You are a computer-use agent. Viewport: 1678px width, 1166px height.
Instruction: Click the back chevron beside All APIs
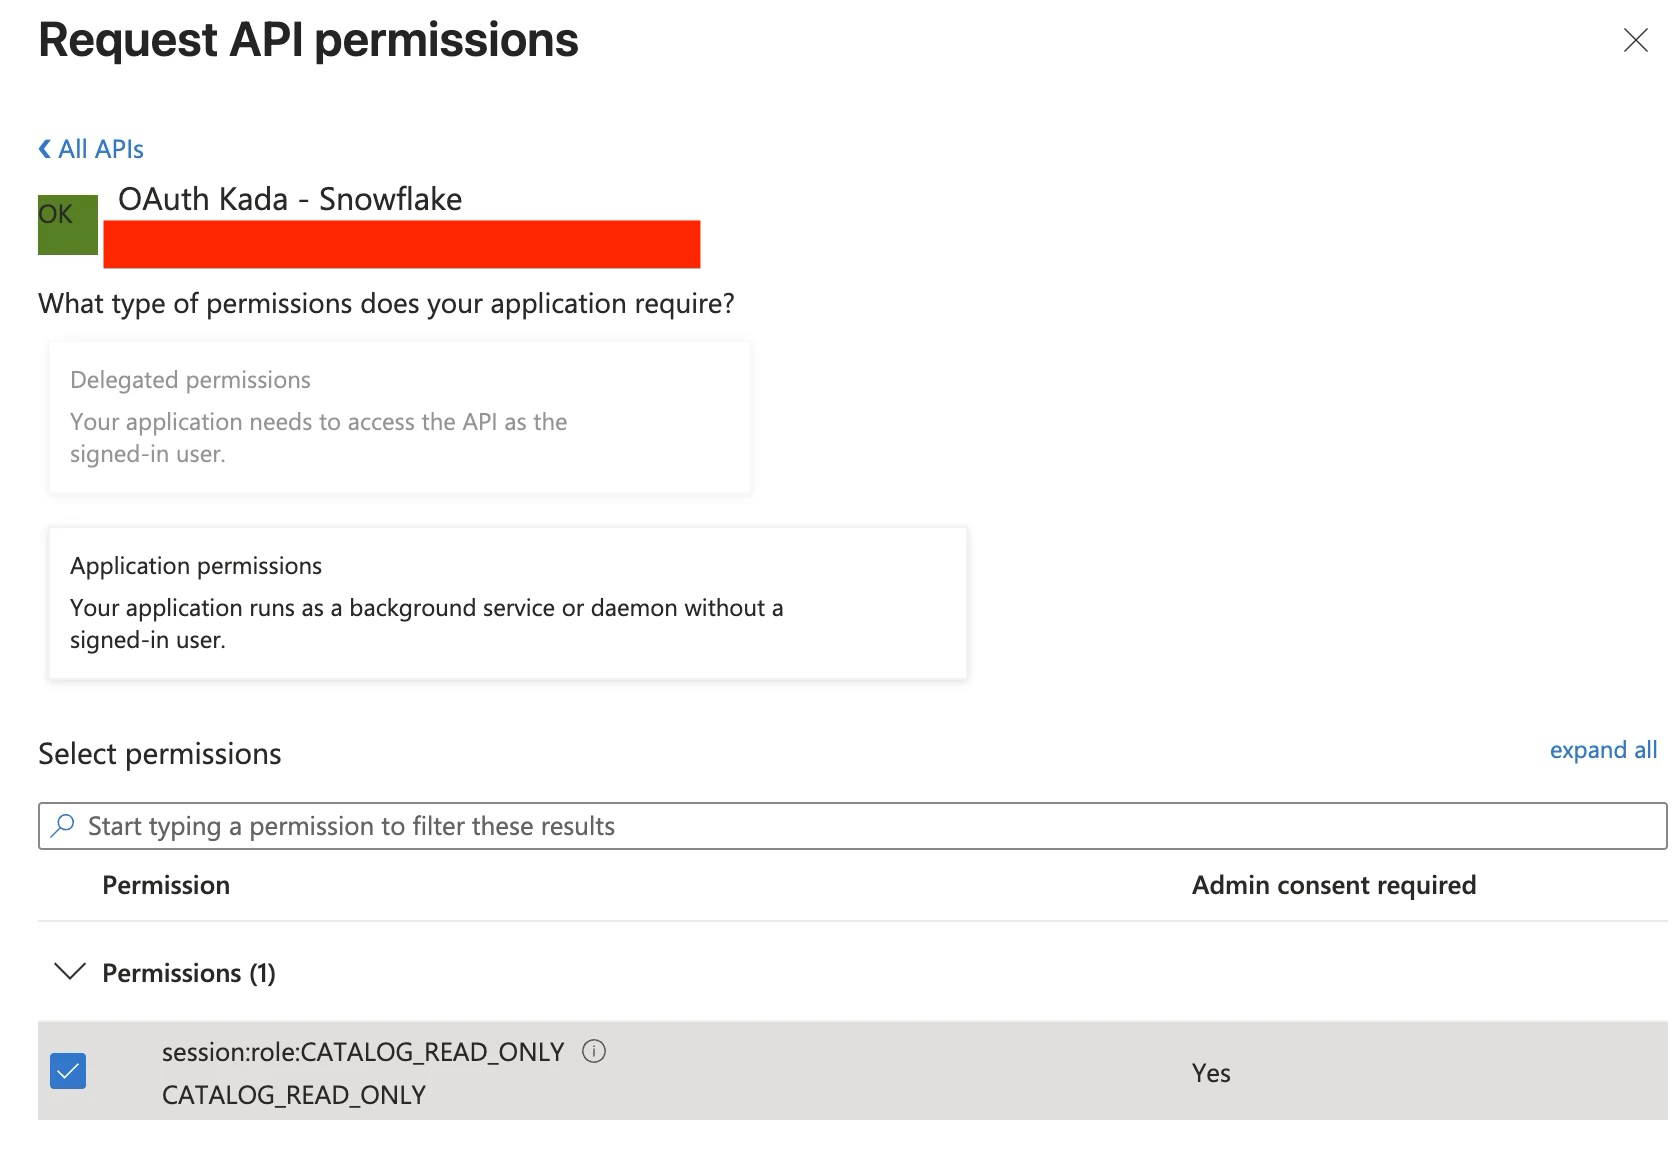coord(45,149)
